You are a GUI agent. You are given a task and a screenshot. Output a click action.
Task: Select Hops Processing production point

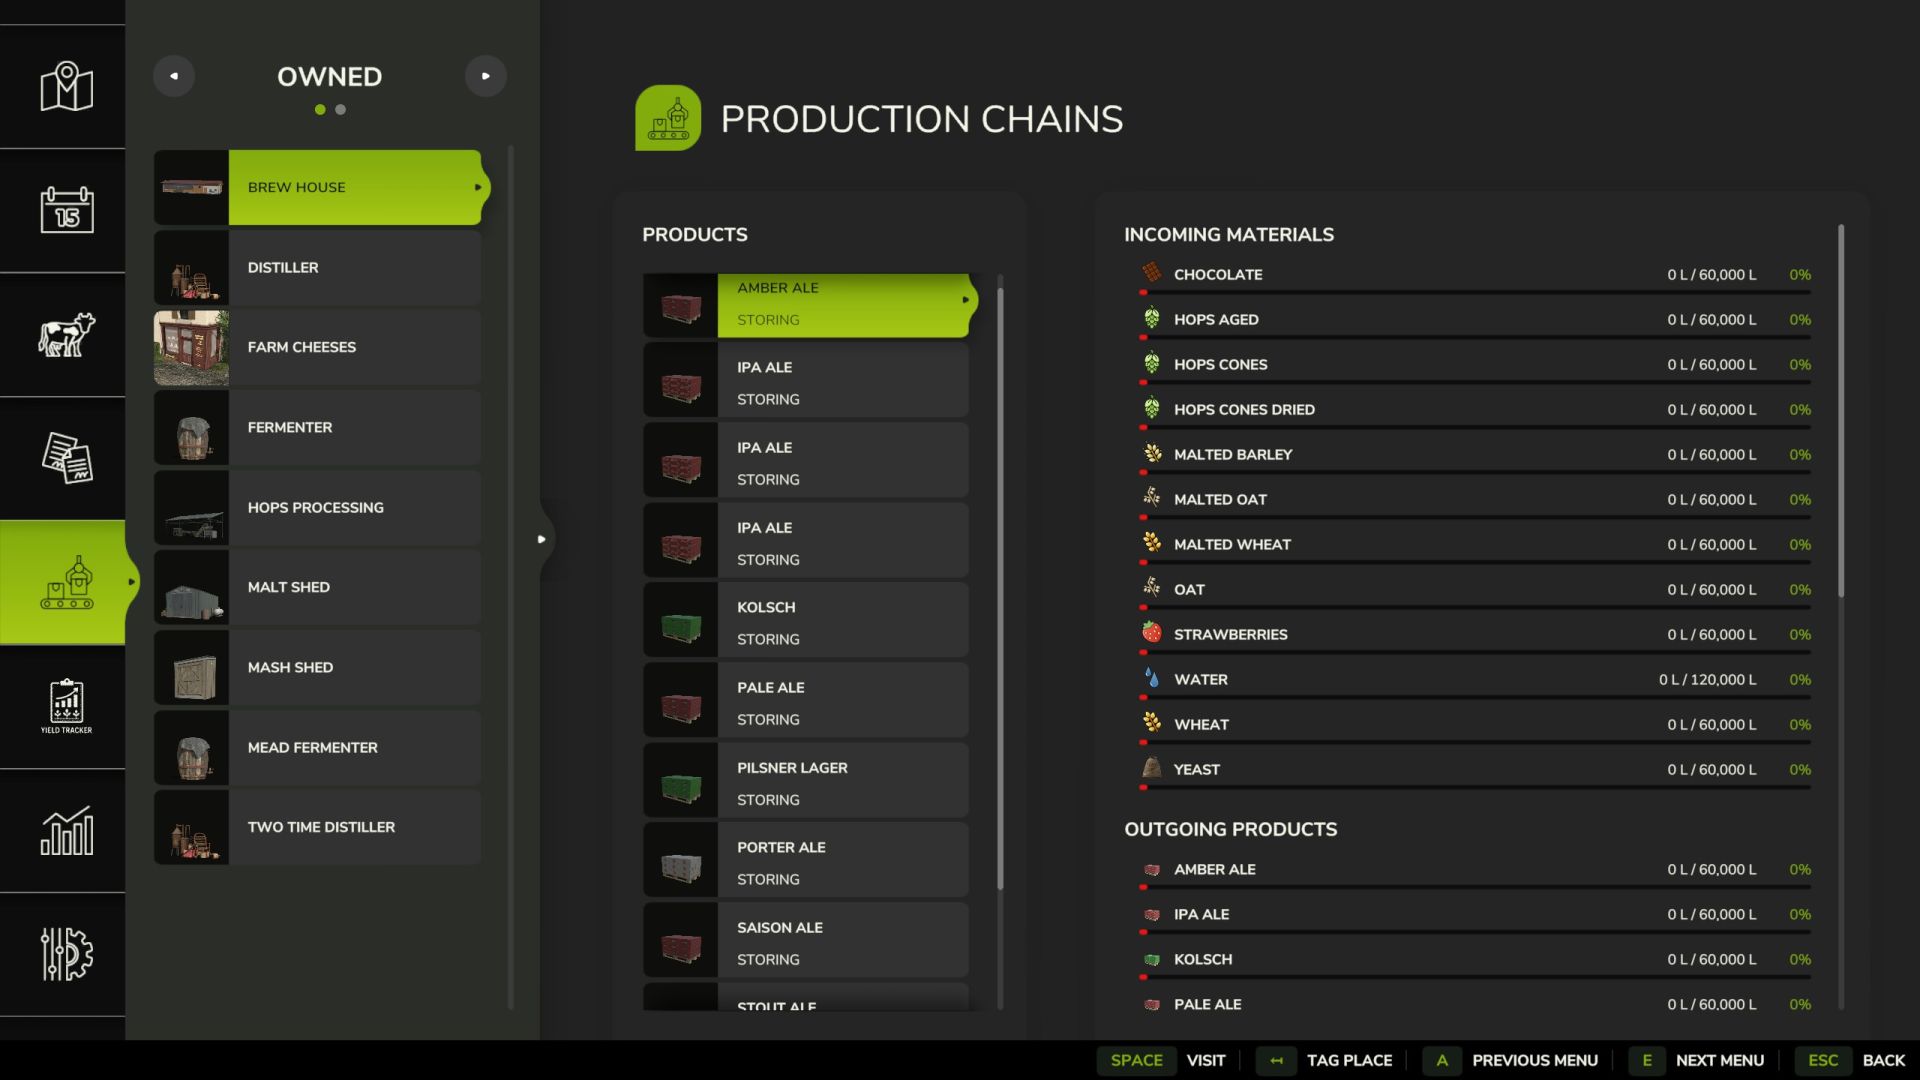click(317, 508)
